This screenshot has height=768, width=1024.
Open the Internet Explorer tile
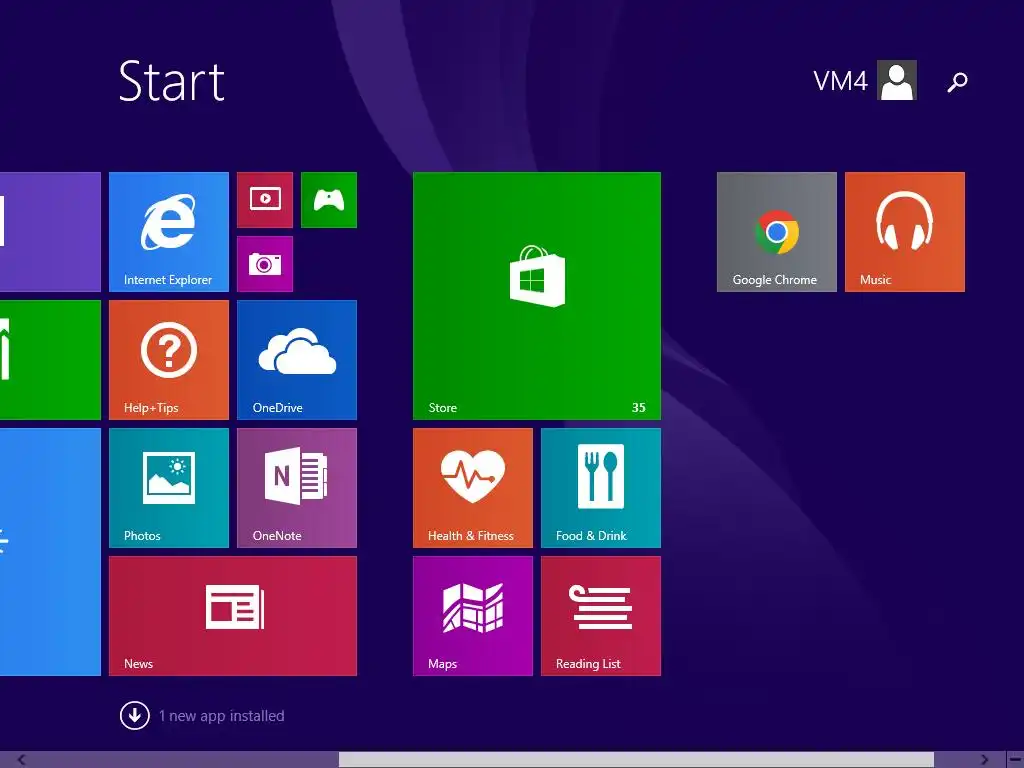pos(168,232)
